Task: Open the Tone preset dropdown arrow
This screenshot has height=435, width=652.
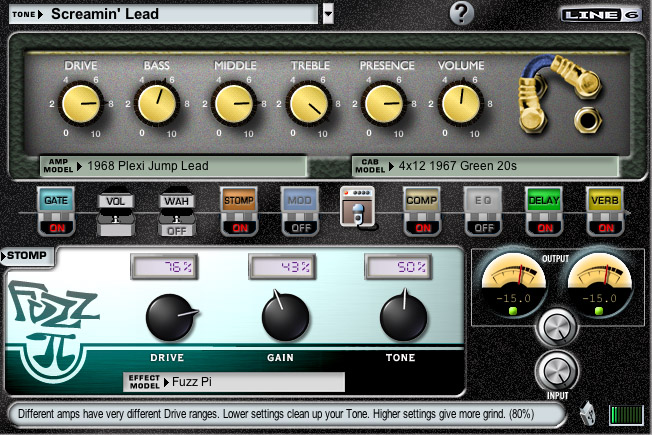Action: click(x=328, y=14)
